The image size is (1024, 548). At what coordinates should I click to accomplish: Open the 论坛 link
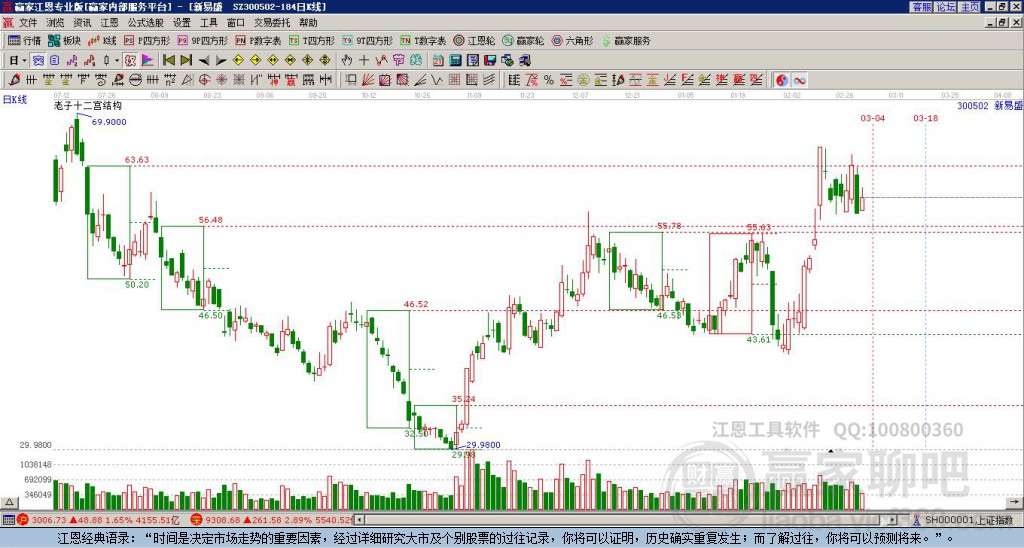[x=945, y=7]
